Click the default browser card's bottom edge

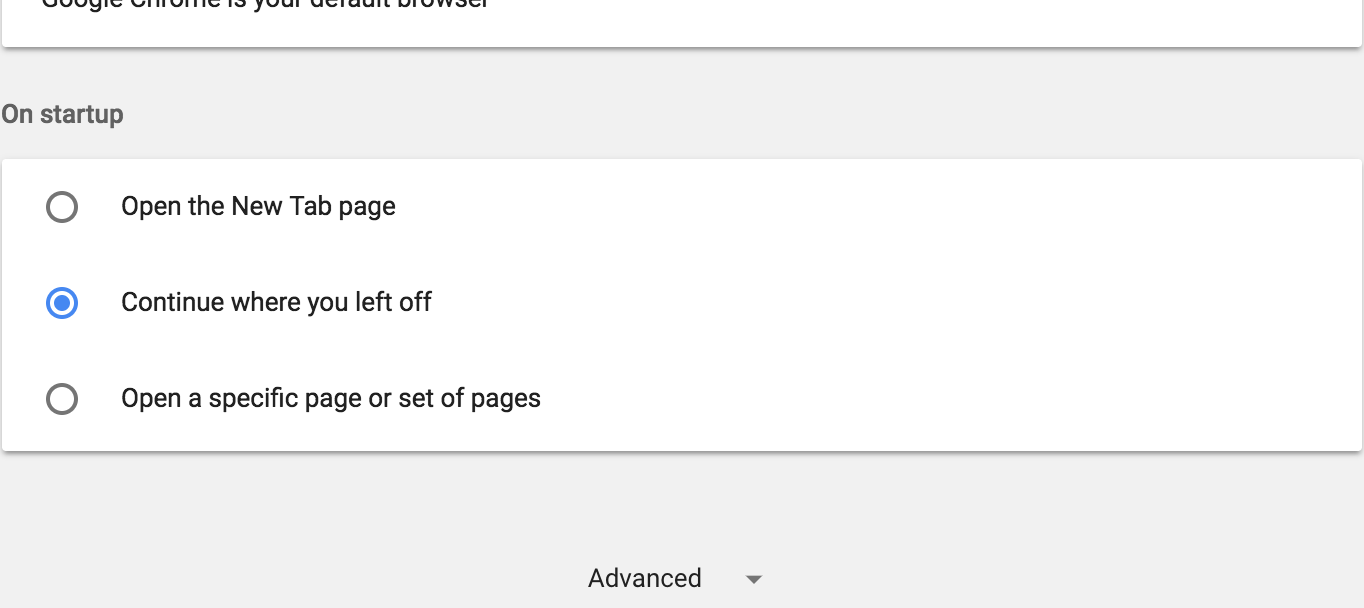click(x=682, y=44)
